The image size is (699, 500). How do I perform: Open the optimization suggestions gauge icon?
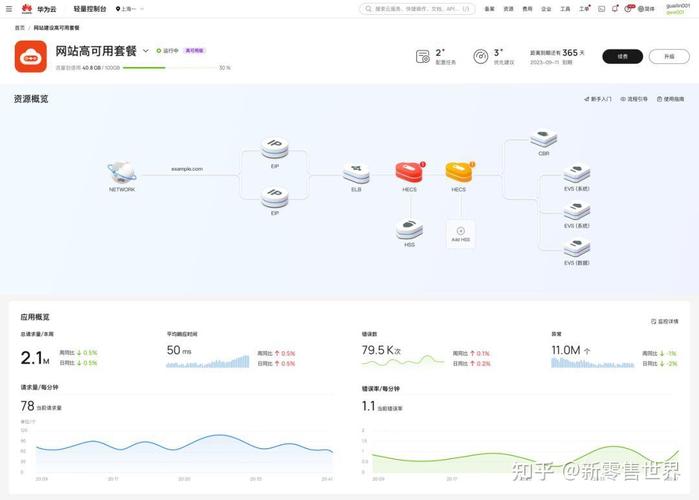(481, 57)
